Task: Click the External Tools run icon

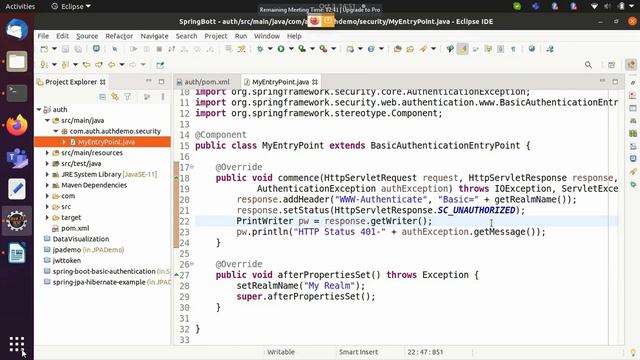Action: click(323, 49)
